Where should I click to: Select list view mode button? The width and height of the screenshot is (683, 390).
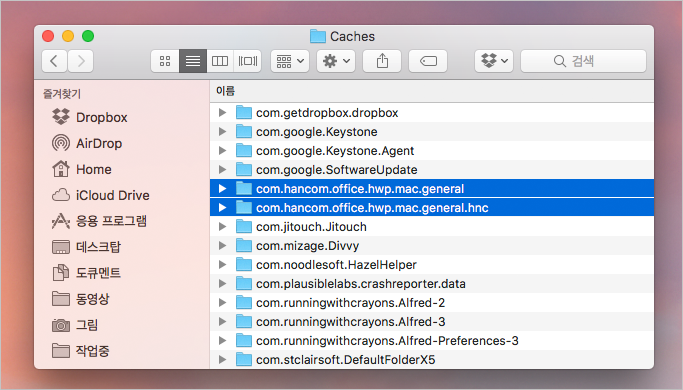pos(193,61)
